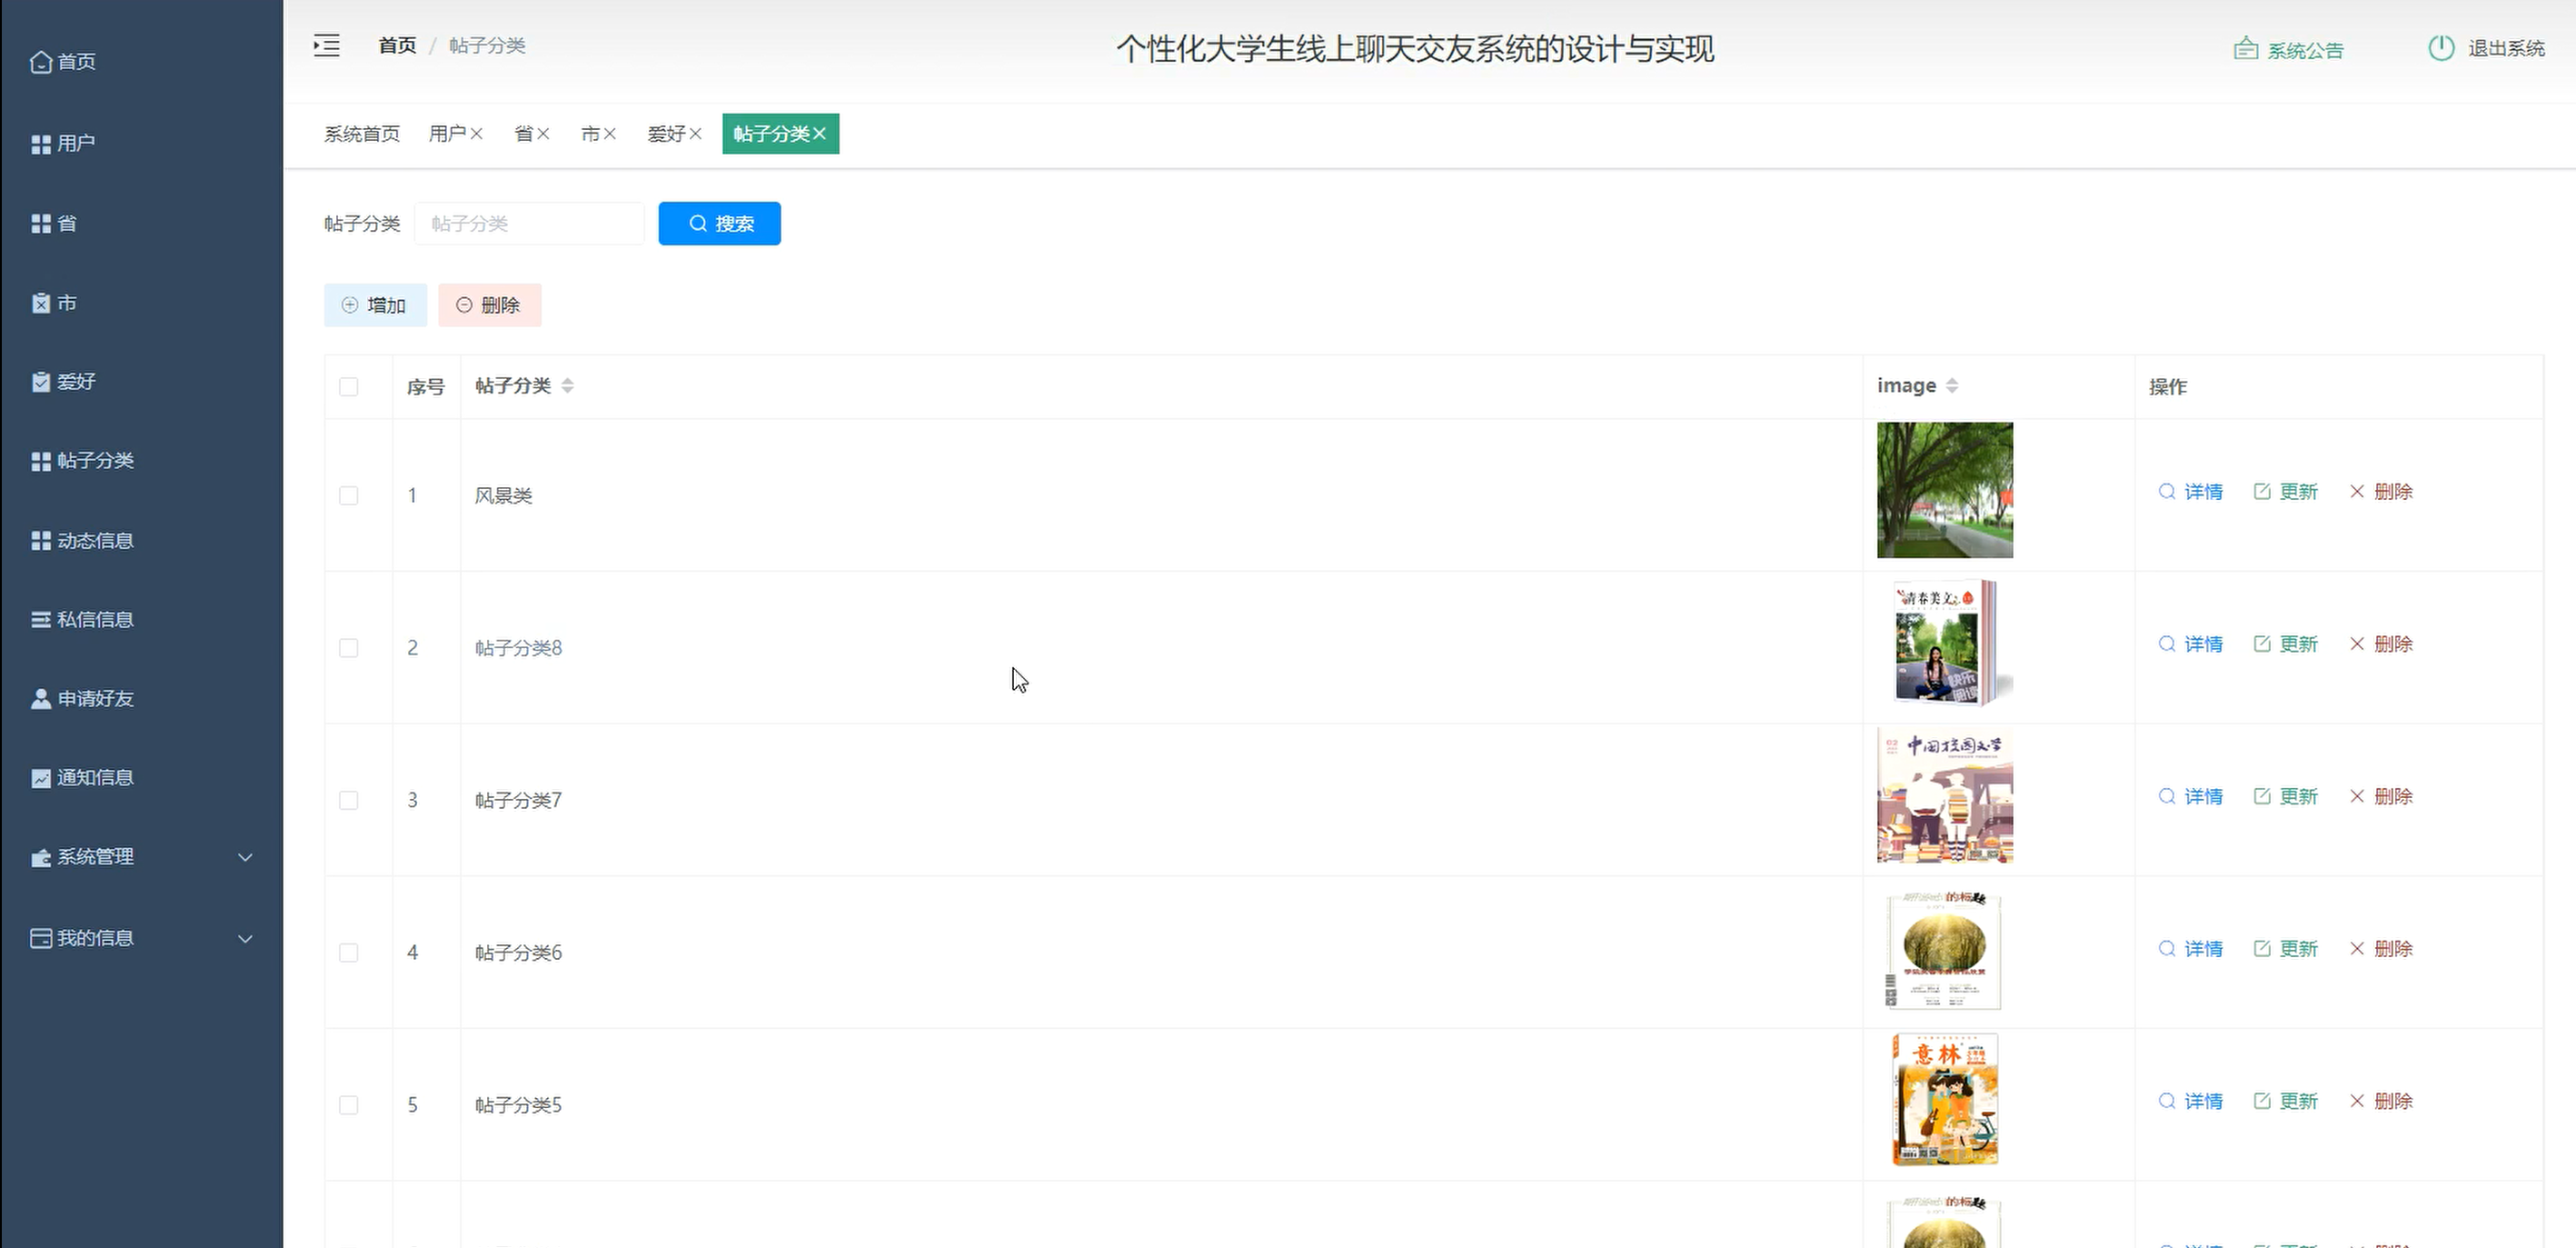Screen dimensions: 2576x1248
Task: Click the 系统公告 announcement icon
Action: coord(2246,49)
